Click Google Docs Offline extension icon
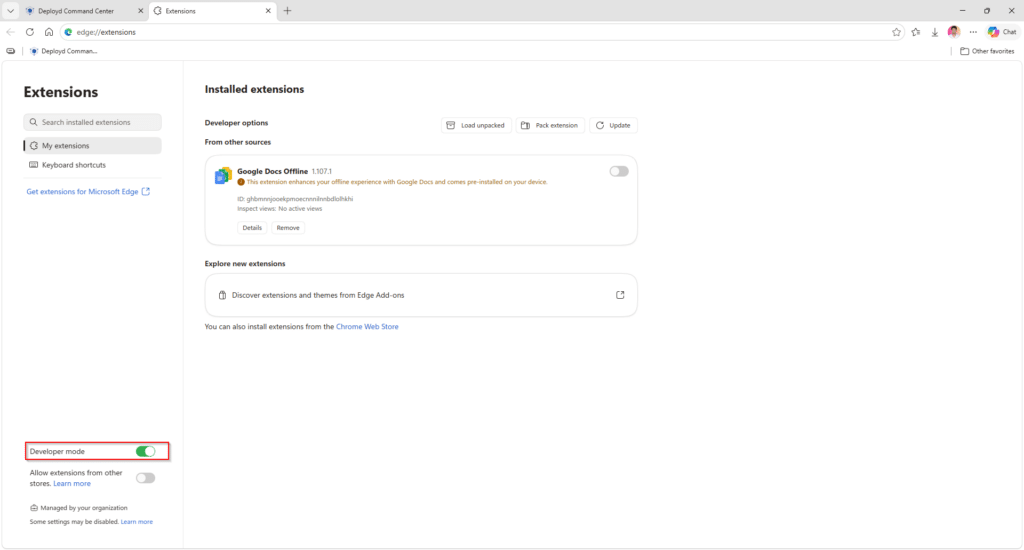Screen dimensions: 1024x550 point(223,176)
